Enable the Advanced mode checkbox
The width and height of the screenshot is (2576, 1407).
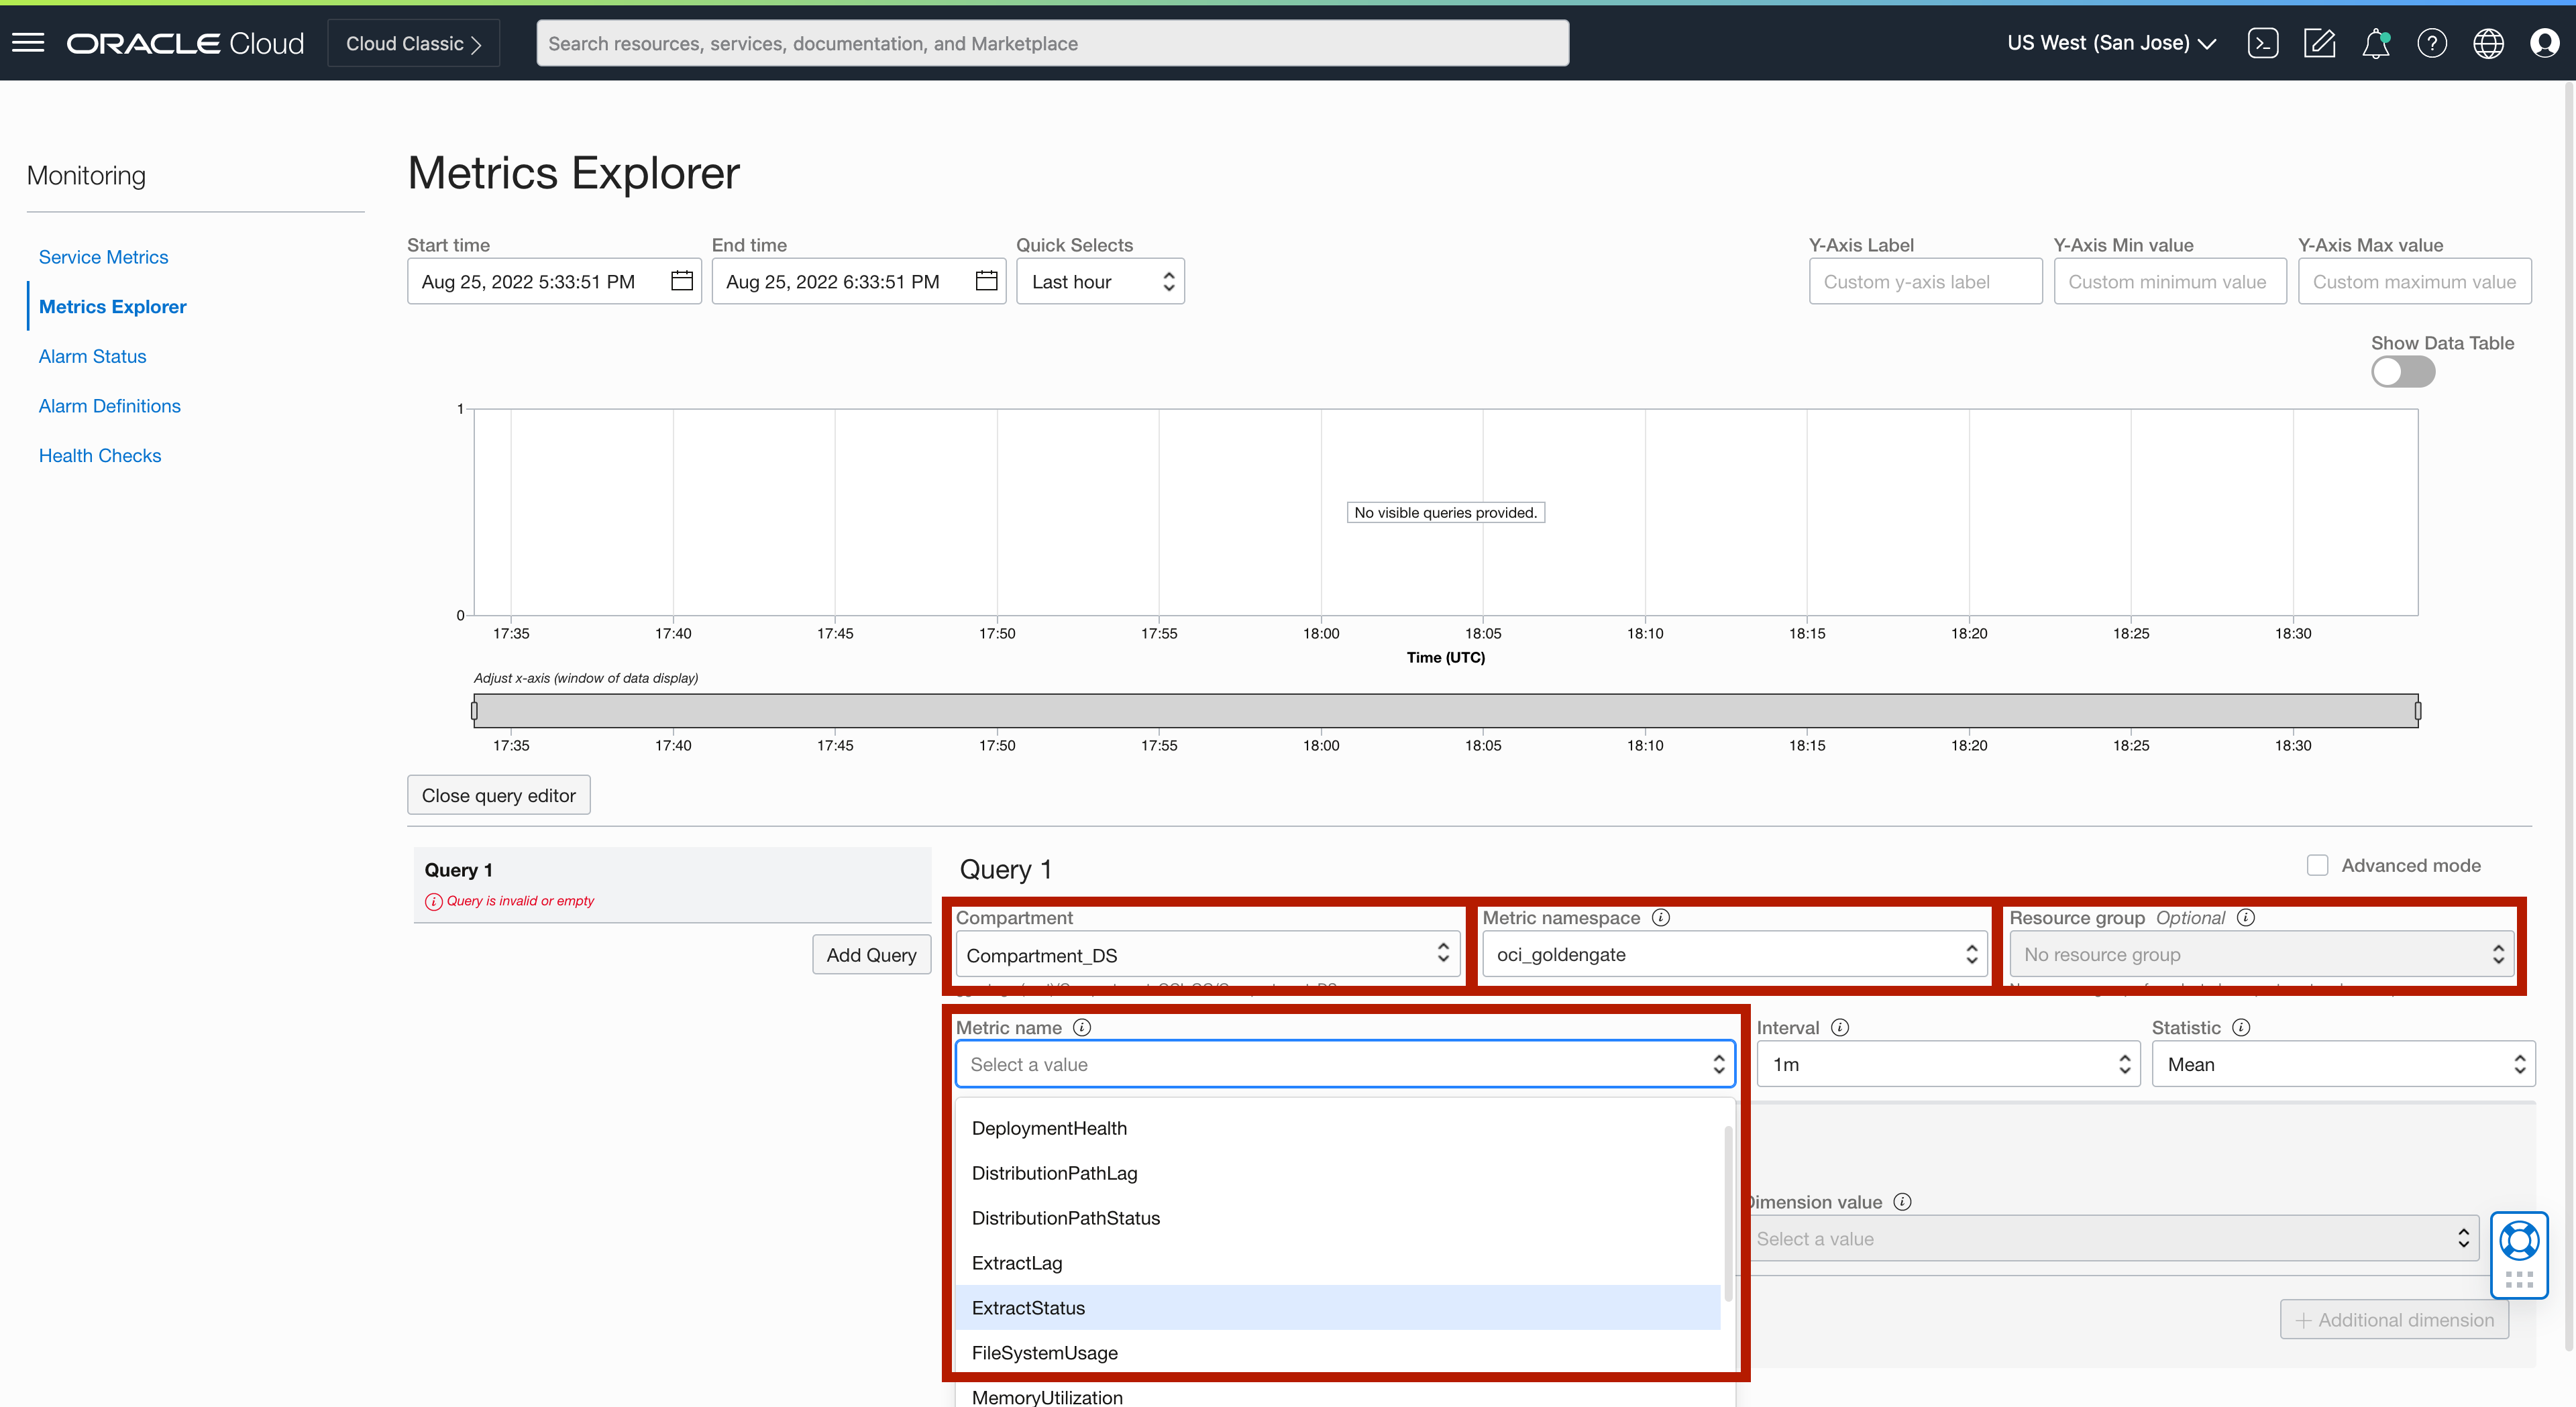point(2317,865)
